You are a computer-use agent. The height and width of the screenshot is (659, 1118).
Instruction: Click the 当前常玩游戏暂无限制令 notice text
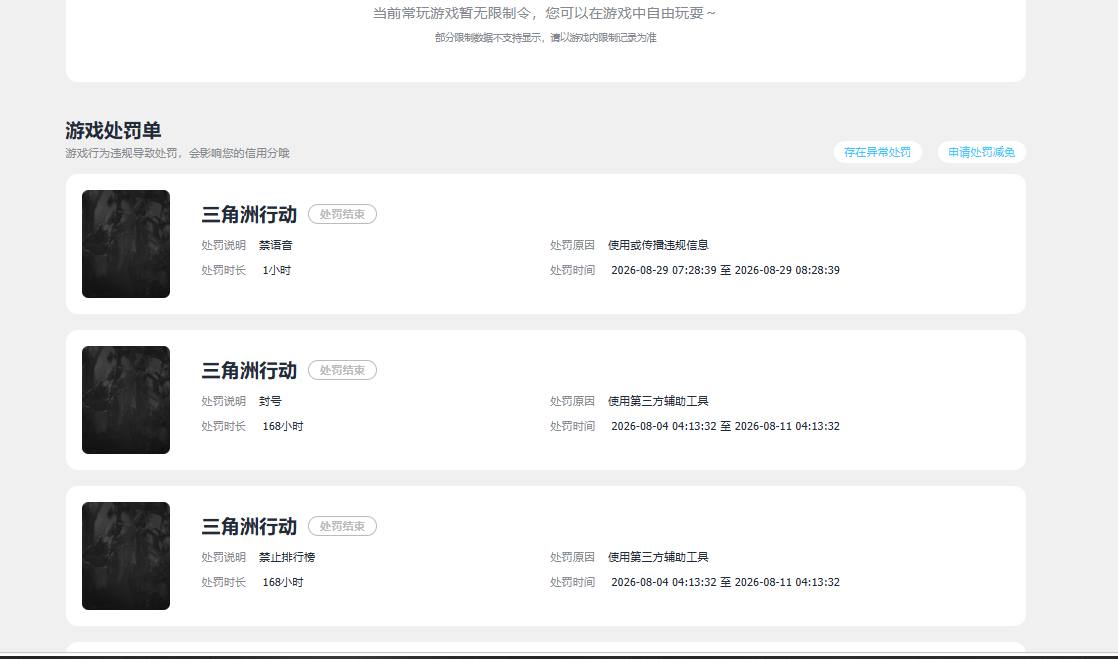545,13
